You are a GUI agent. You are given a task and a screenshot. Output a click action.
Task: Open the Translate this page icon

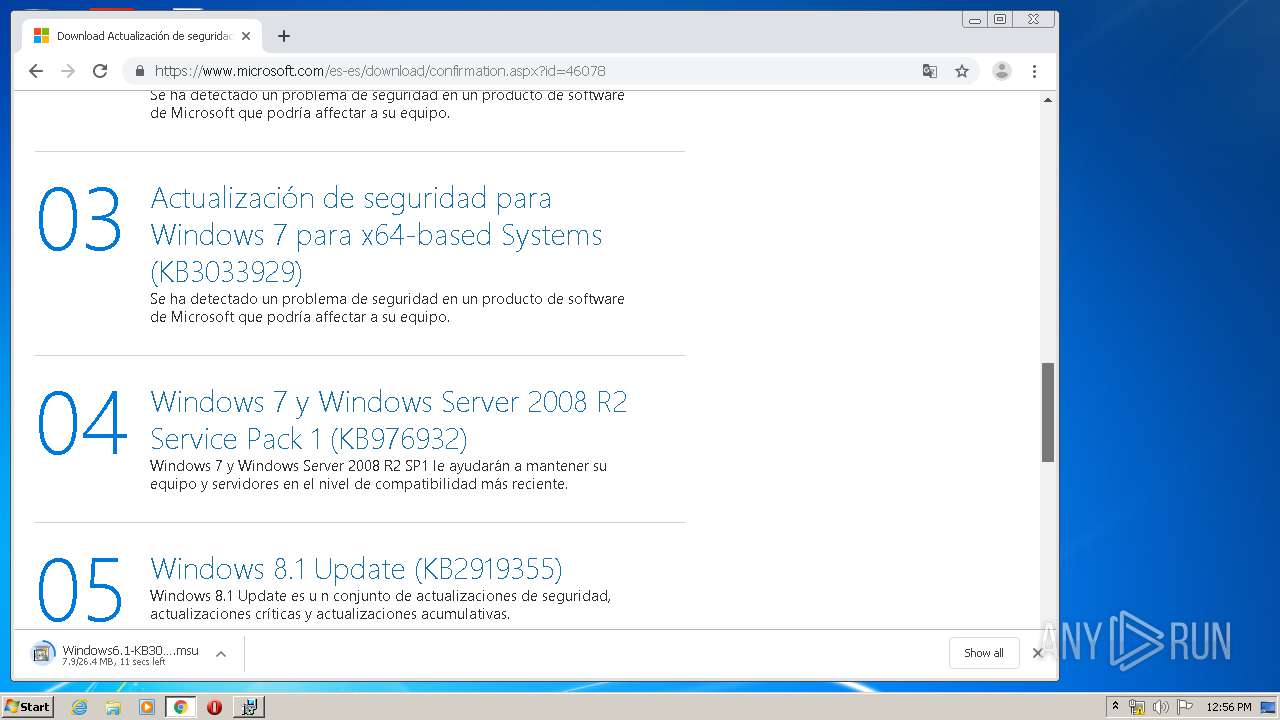pyautogui.click(x=930, y=71)
